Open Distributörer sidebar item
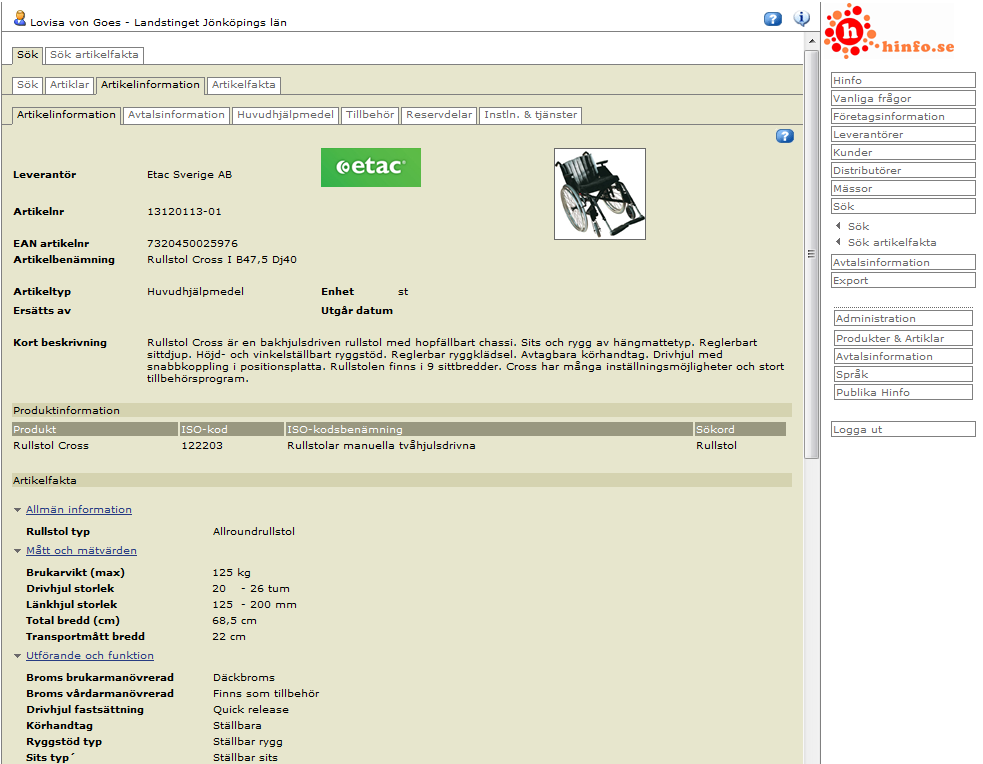This screenshot has height=764, width=983. point(903,170)
